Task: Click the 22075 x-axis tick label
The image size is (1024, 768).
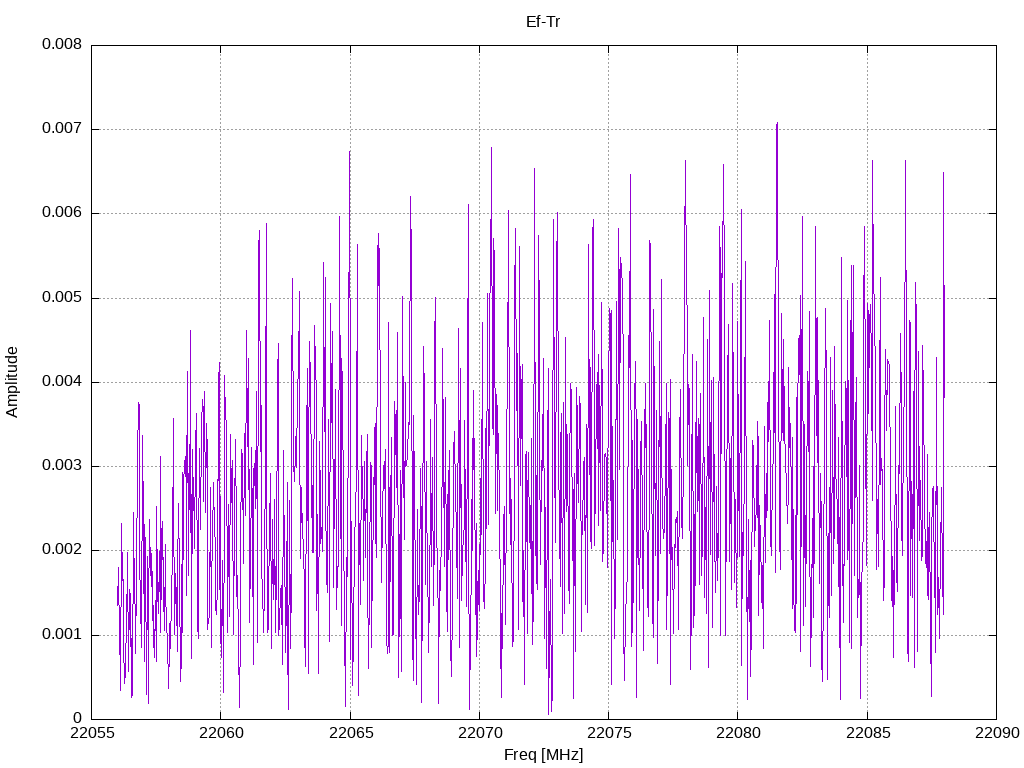Action: [609, 733]
